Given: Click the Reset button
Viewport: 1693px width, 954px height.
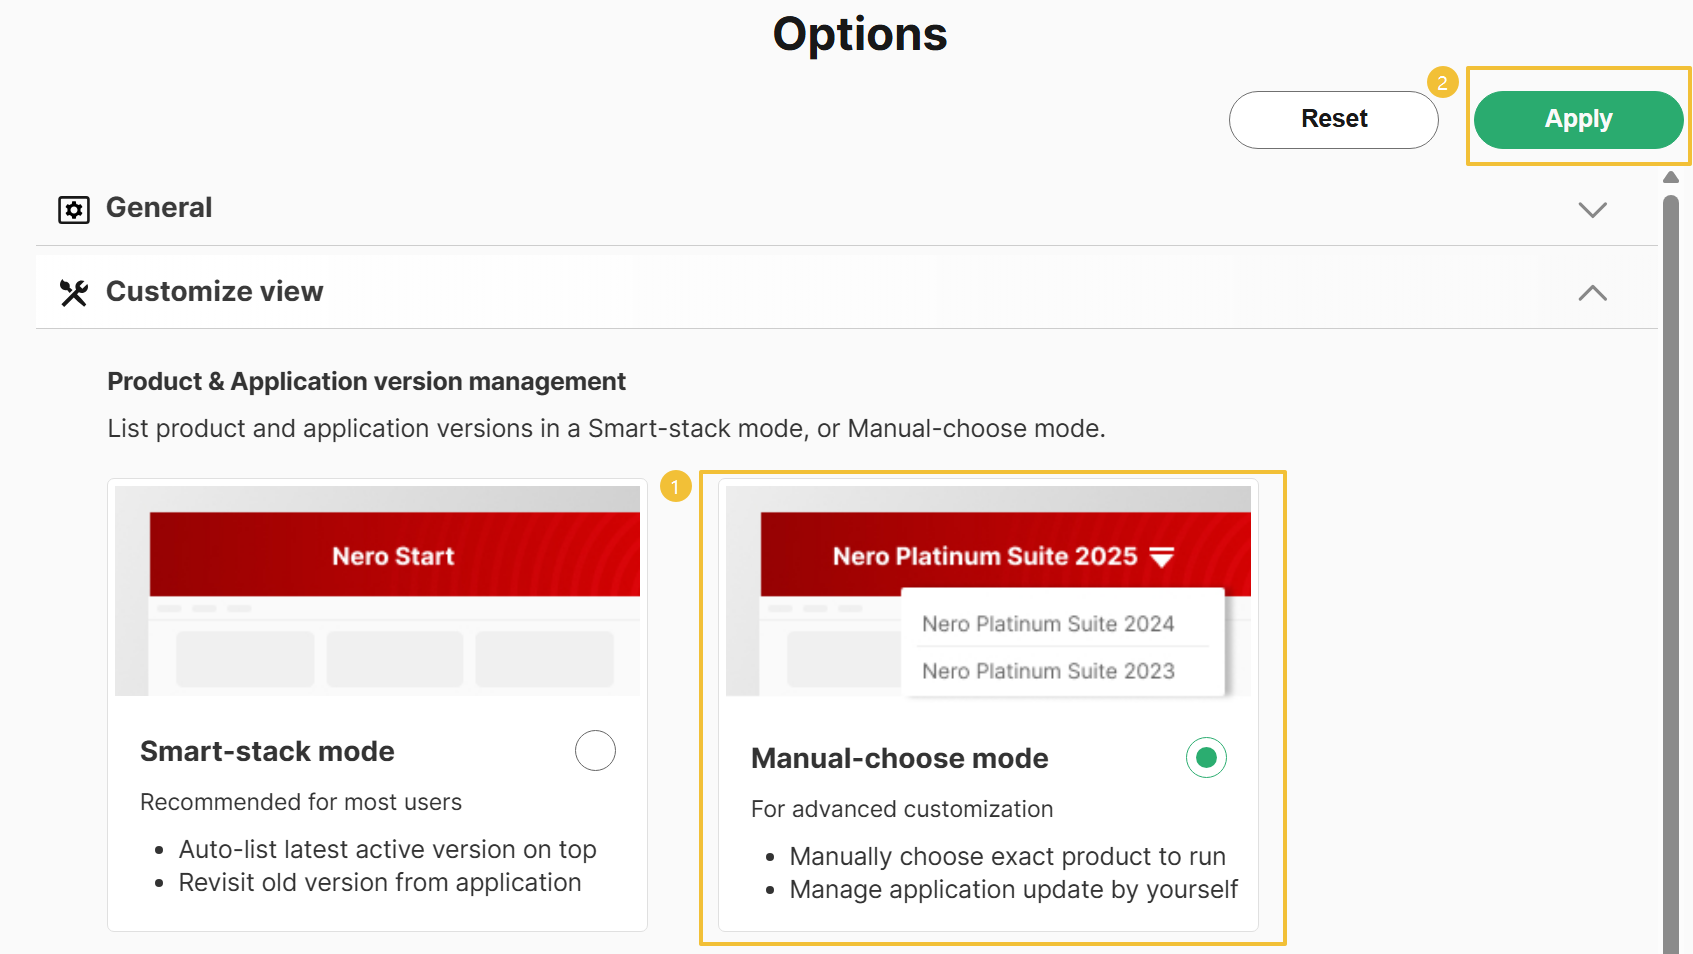Looking at the screenshot, I should [1333, 119].
